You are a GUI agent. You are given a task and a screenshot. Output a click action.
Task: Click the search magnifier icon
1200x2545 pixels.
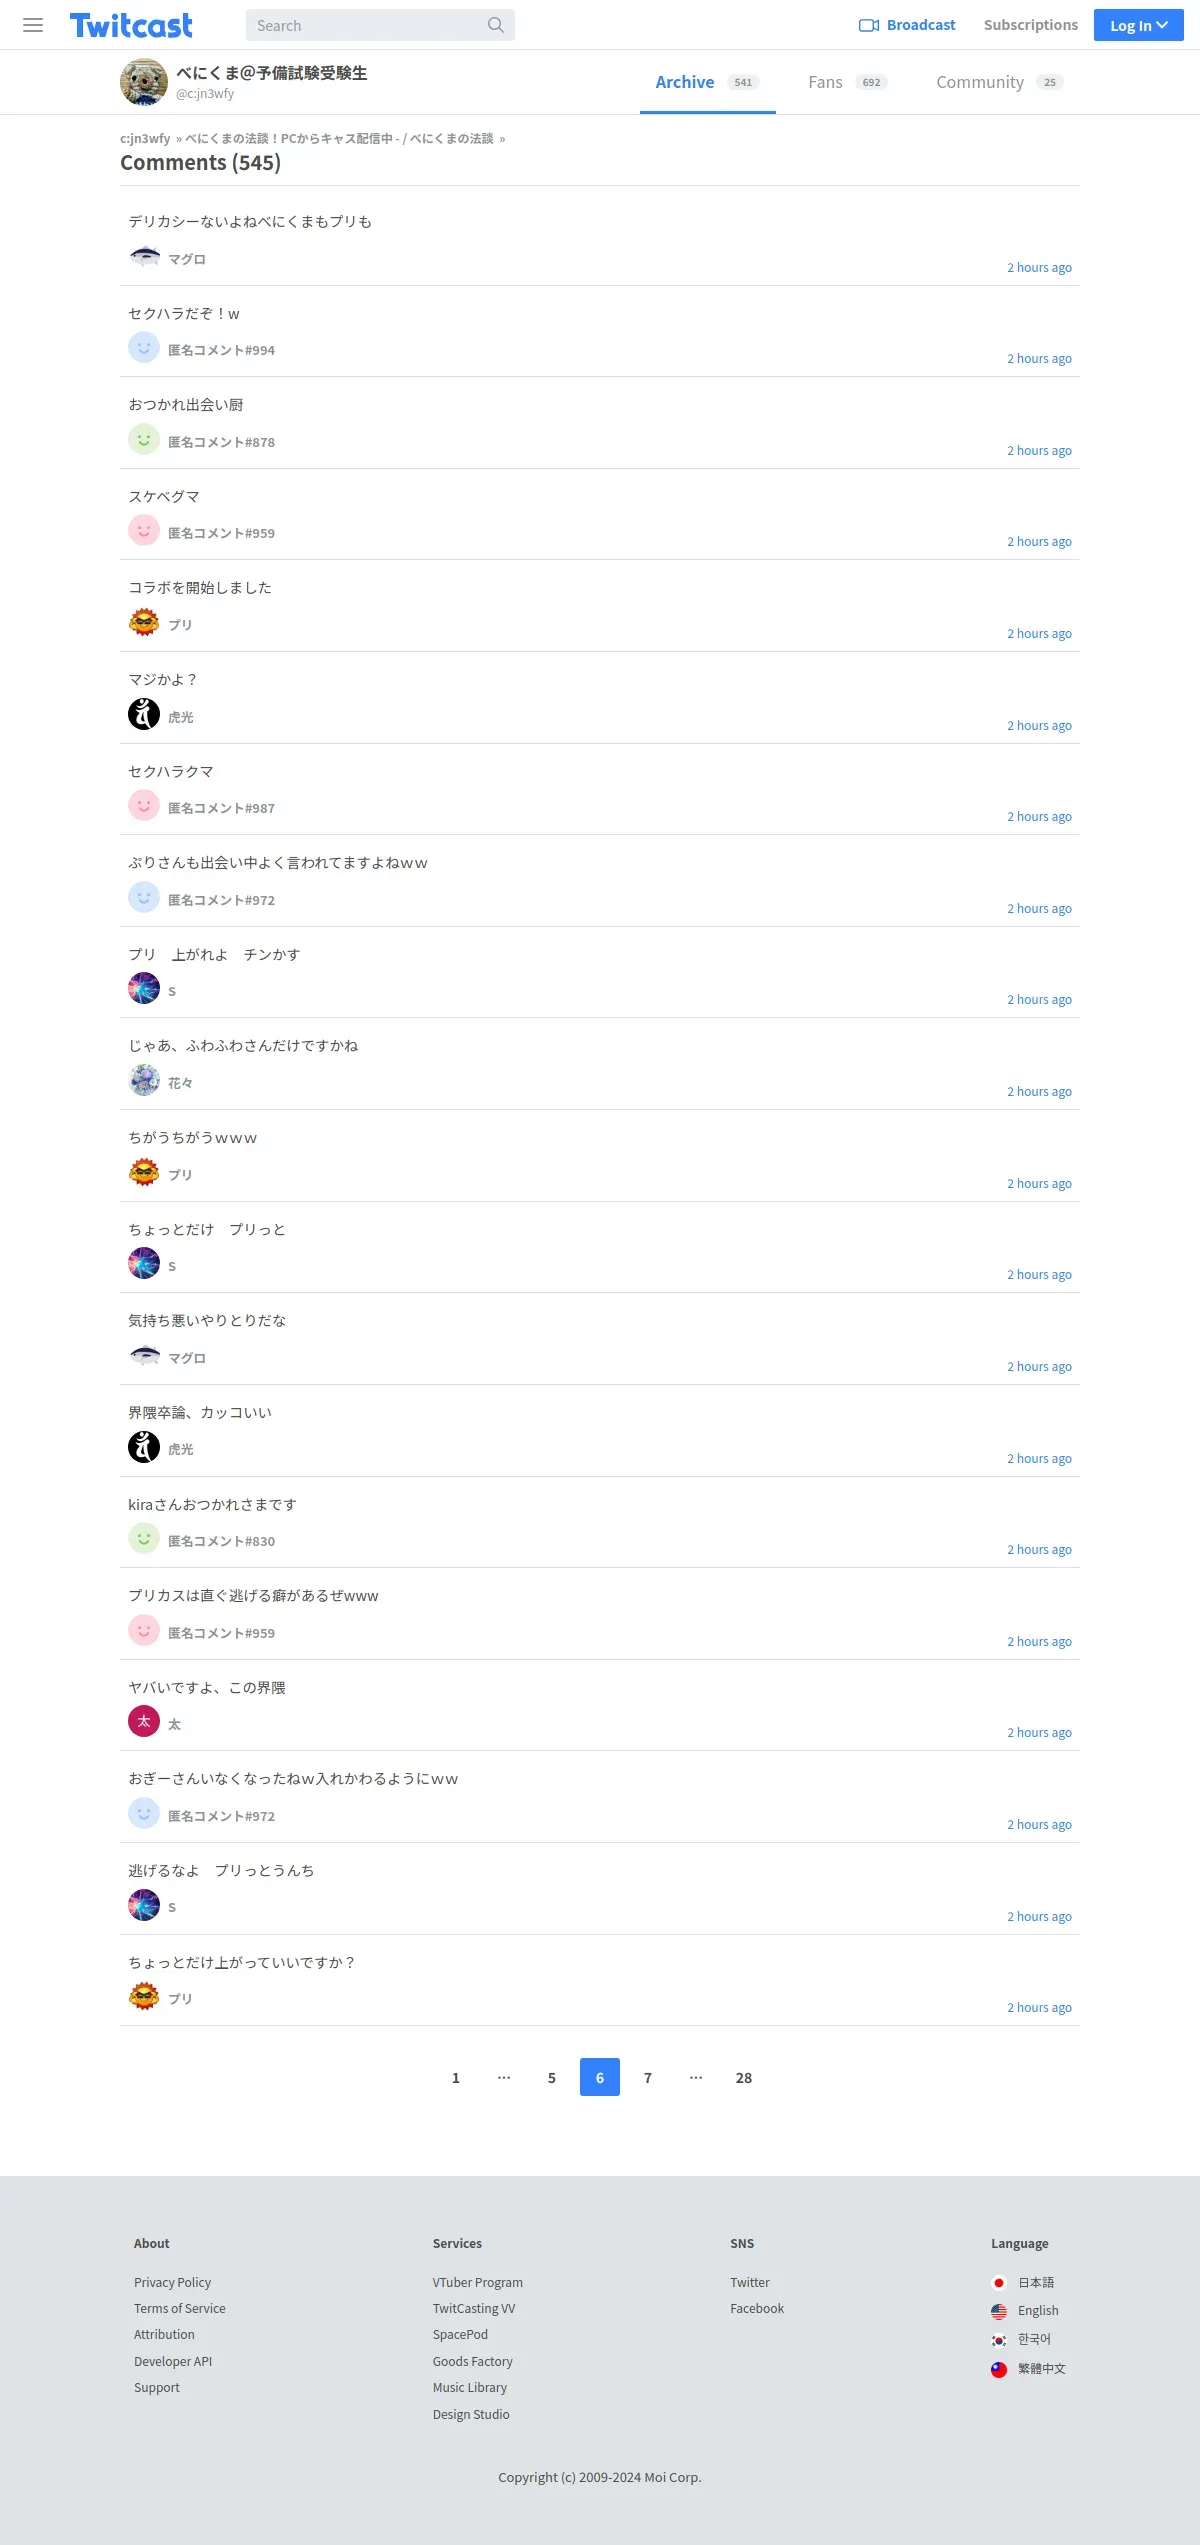[x=495, y=25]
